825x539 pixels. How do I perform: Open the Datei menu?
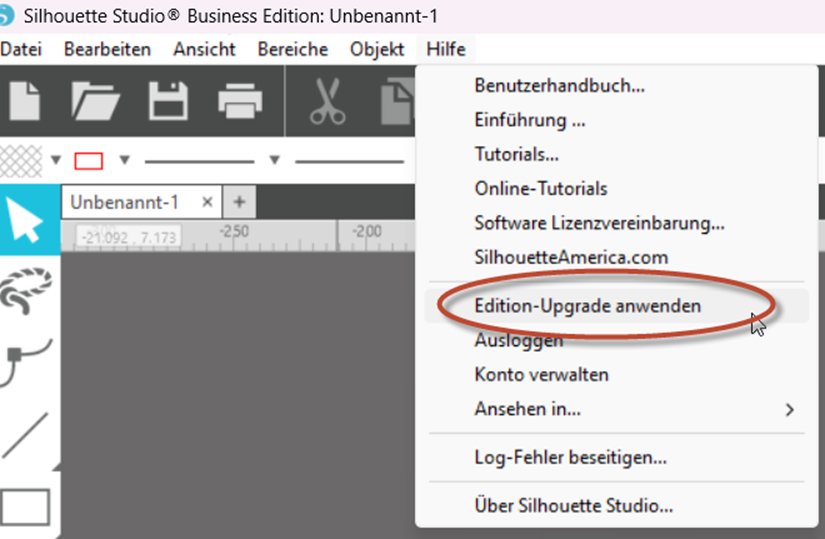21,49
